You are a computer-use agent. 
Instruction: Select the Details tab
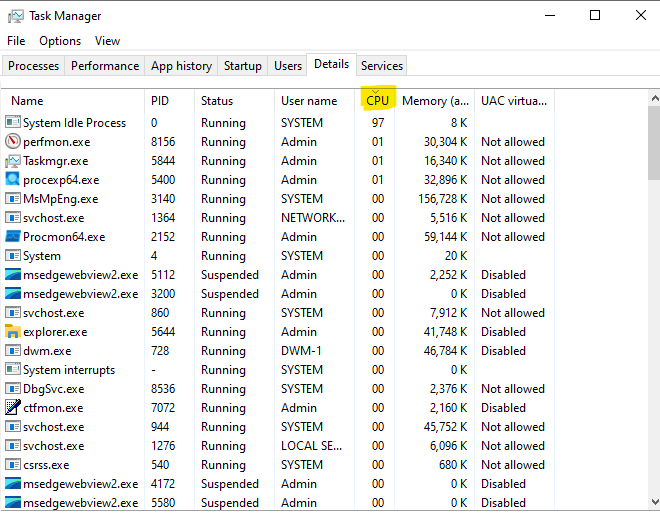(x=332, y=64)
